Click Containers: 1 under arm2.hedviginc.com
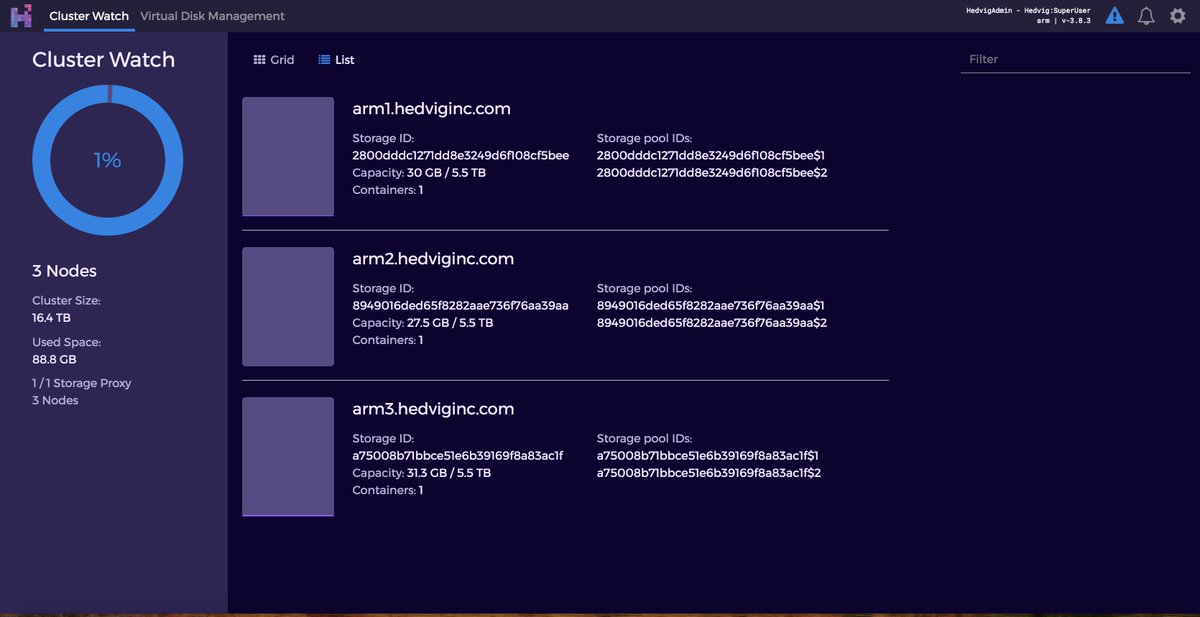 [x=388, y=340]
